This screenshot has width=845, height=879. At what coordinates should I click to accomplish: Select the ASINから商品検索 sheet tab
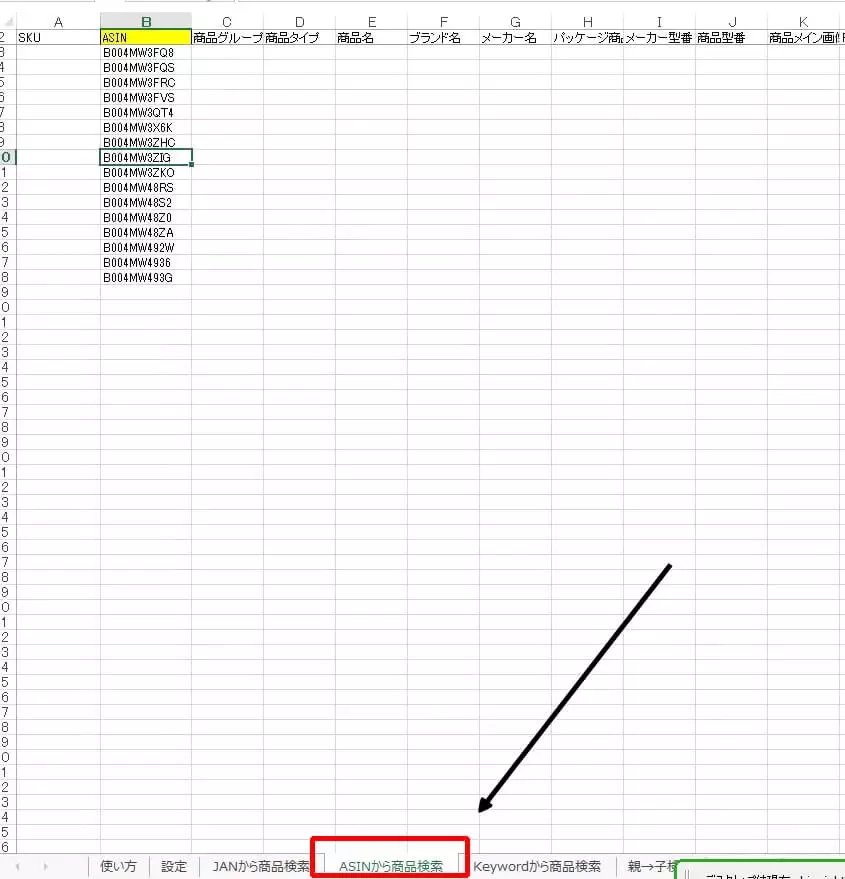(x=390, y=866)
